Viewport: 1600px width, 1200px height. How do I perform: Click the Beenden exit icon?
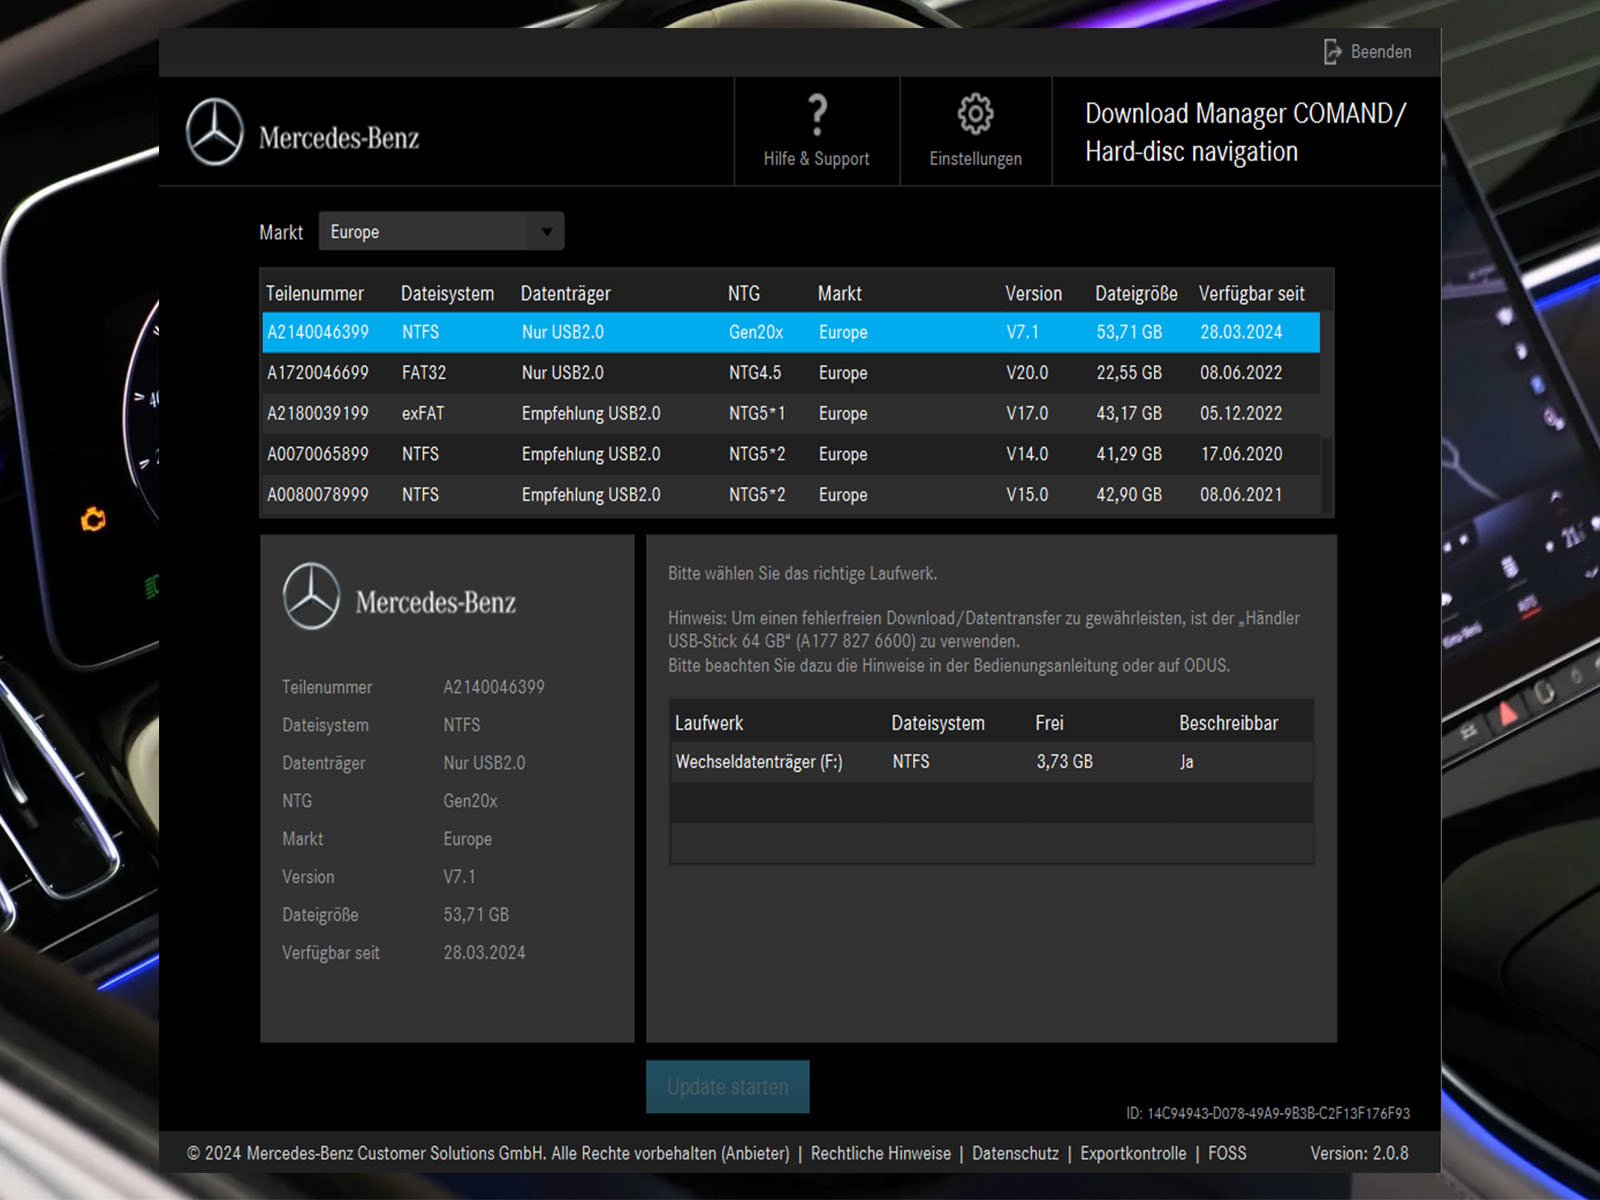[x=1332, y=52]
